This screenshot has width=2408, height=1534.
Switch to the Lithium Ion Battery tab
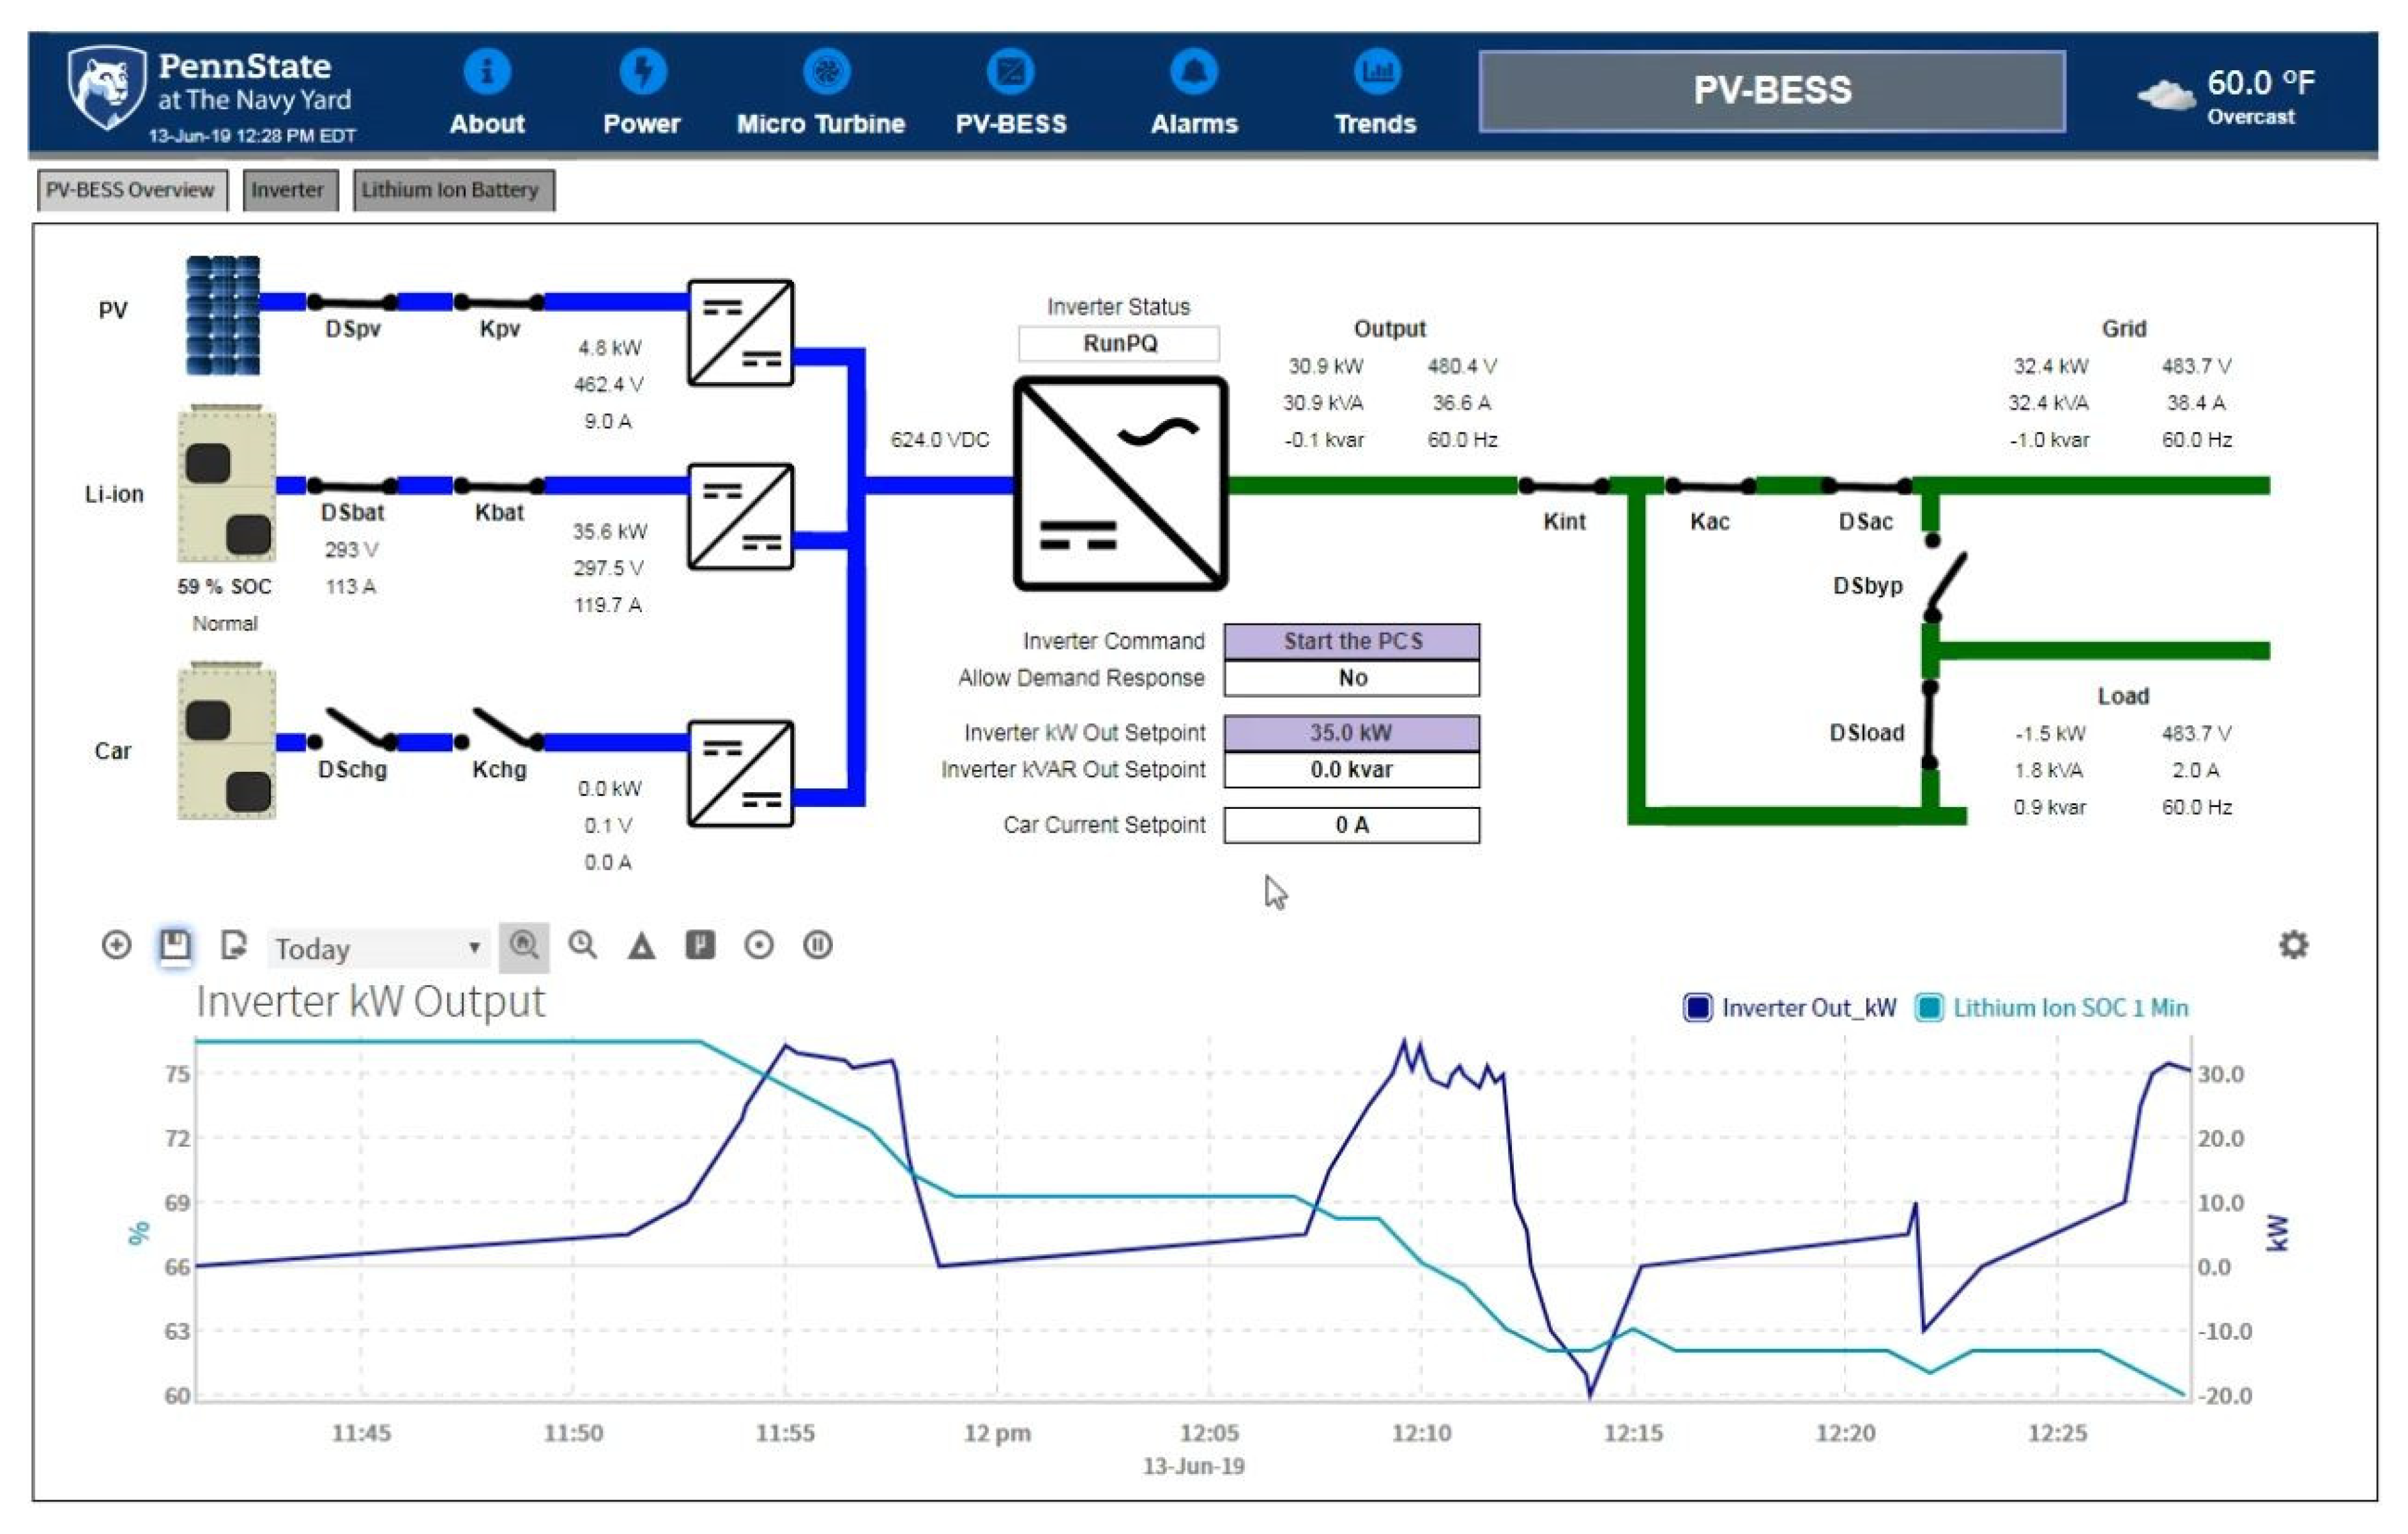point(452,190)
